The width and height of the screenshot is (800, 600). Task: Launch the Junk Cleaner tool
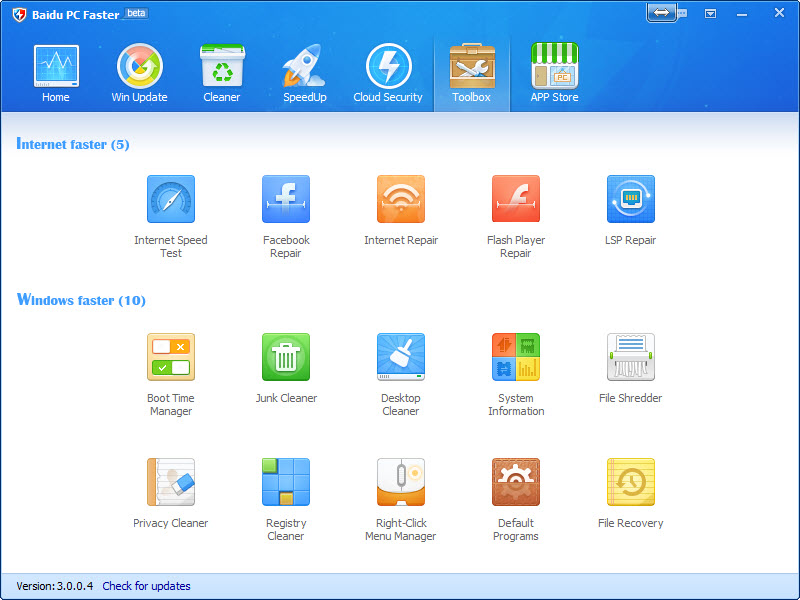[286, 357]
